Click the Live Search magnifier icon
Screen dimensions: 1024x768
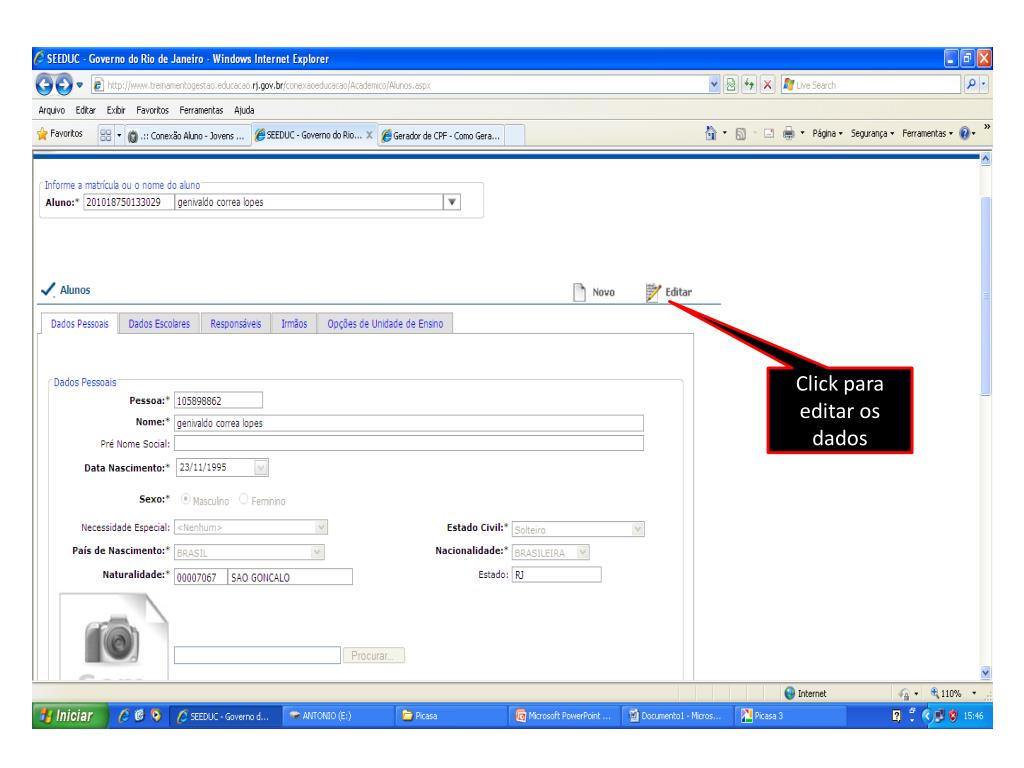click(971, 84)
